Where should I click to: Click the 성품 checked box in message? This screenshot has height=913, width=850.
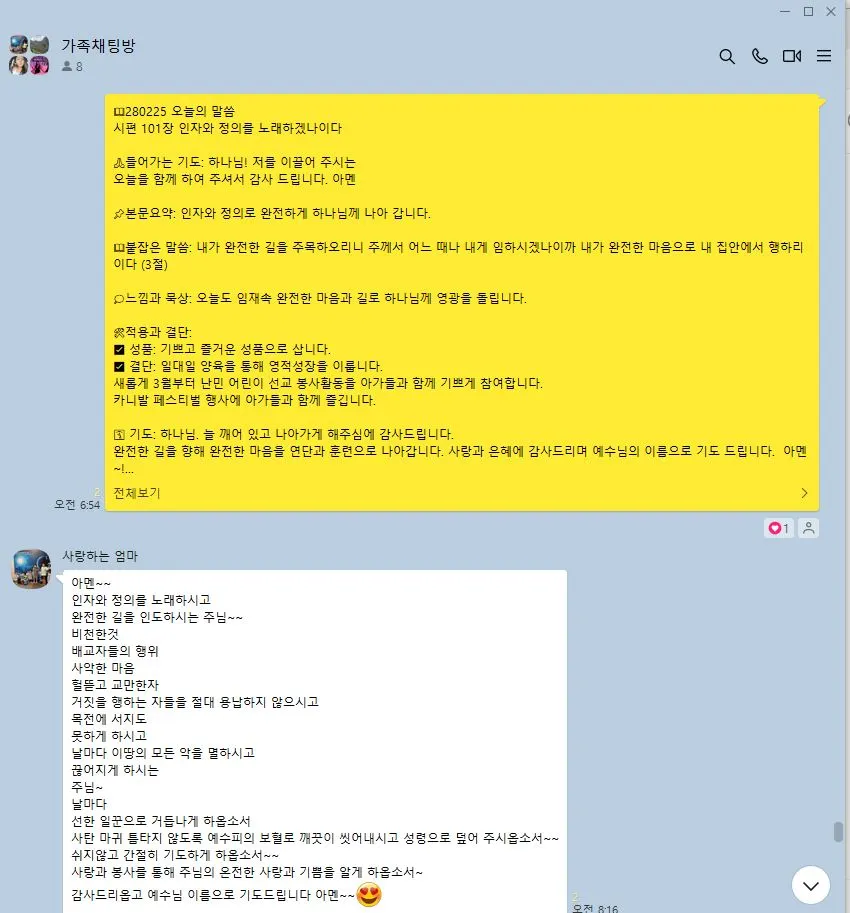(x=119, y=349)
